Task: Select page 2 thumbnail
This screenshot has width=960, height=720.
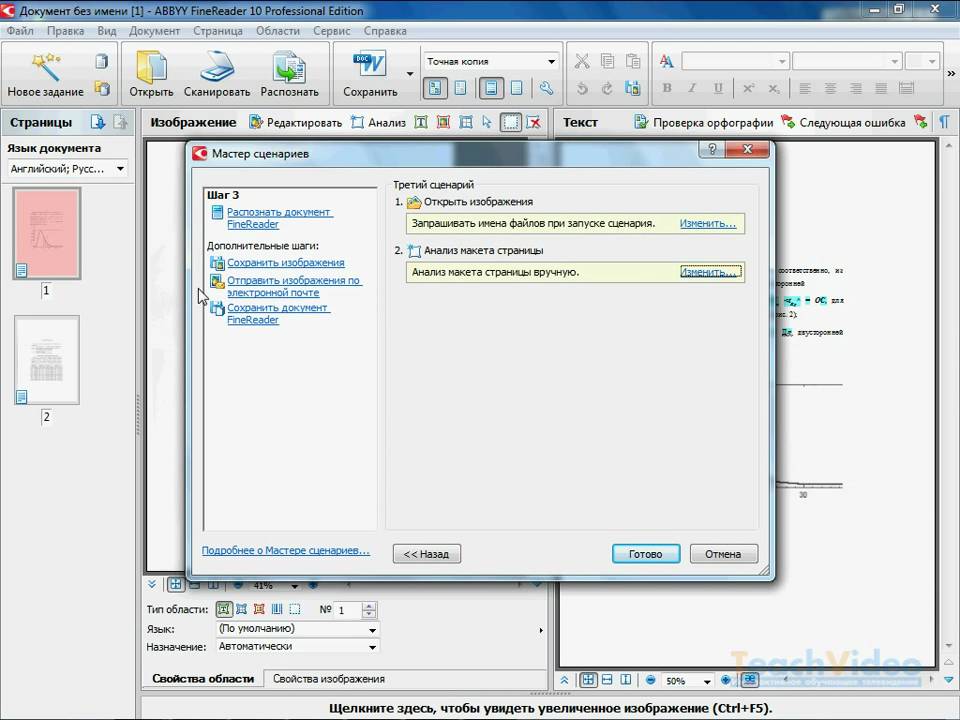Action: pyautogui.click(x=47, y=360)
